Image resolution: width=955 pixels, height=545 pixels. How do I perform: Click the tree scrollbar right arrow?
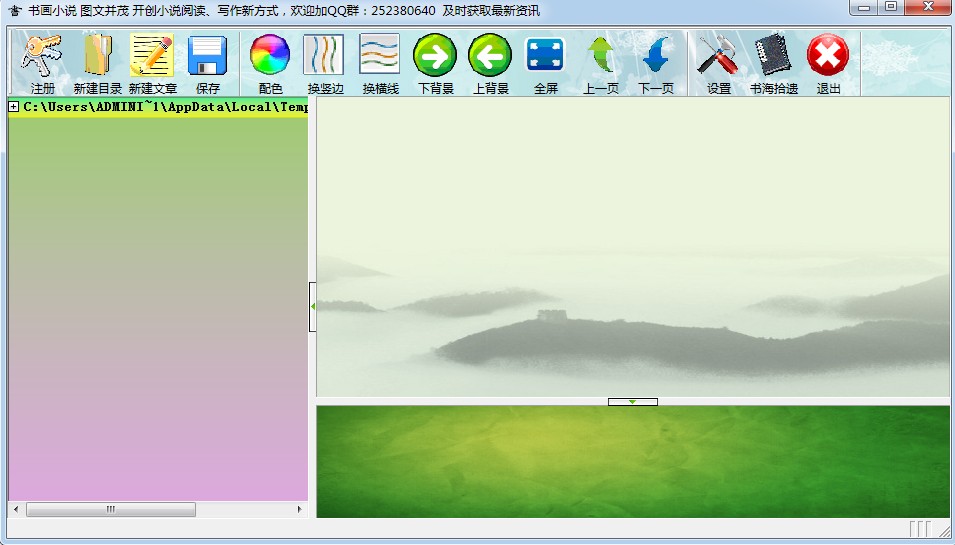[x=300, y=509]
